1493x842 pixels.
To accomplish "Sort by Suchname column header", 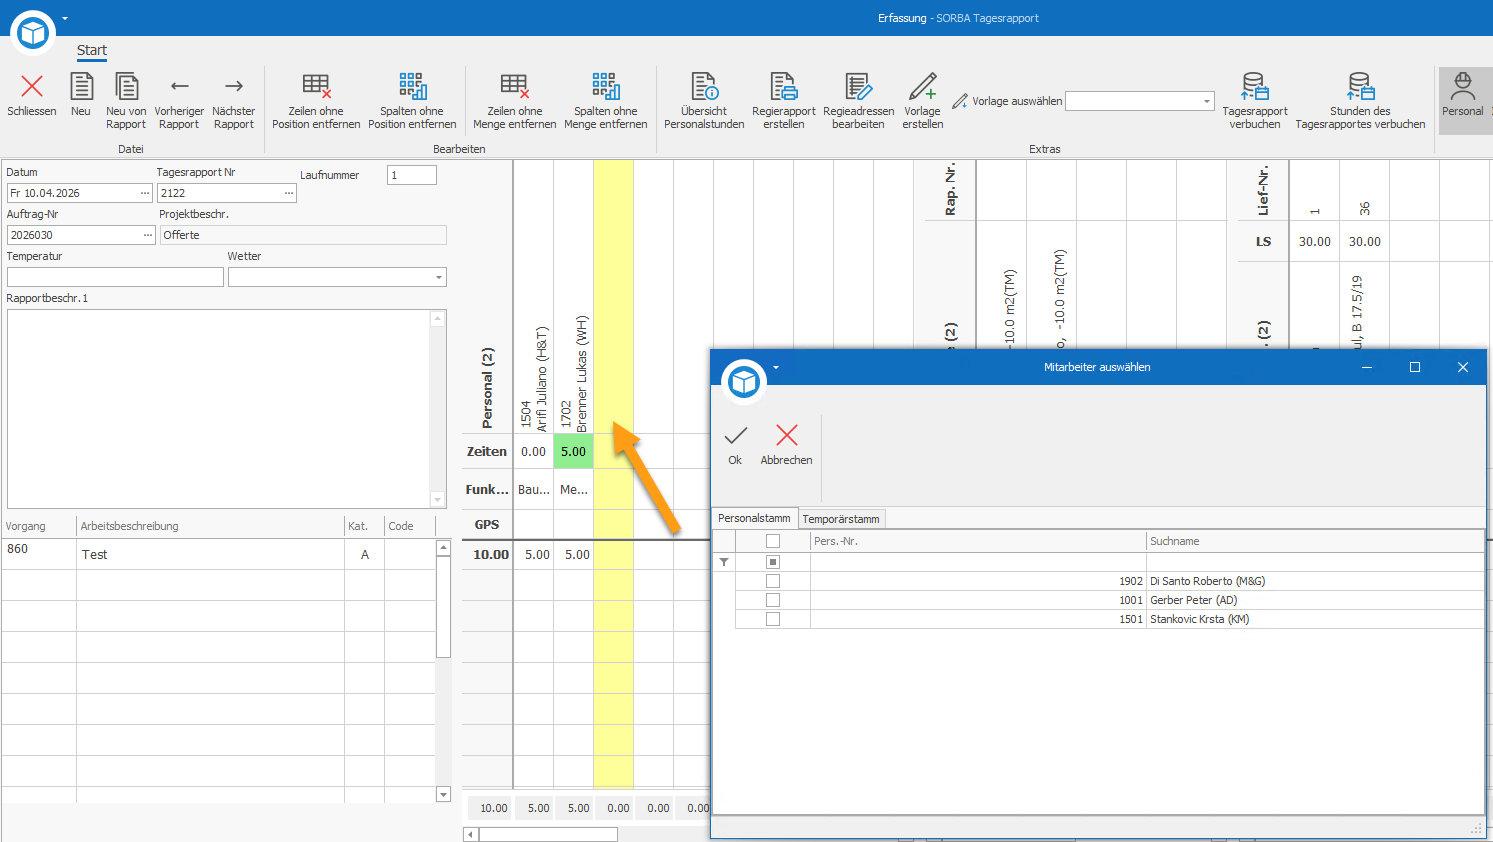I will coord(1315,541).
